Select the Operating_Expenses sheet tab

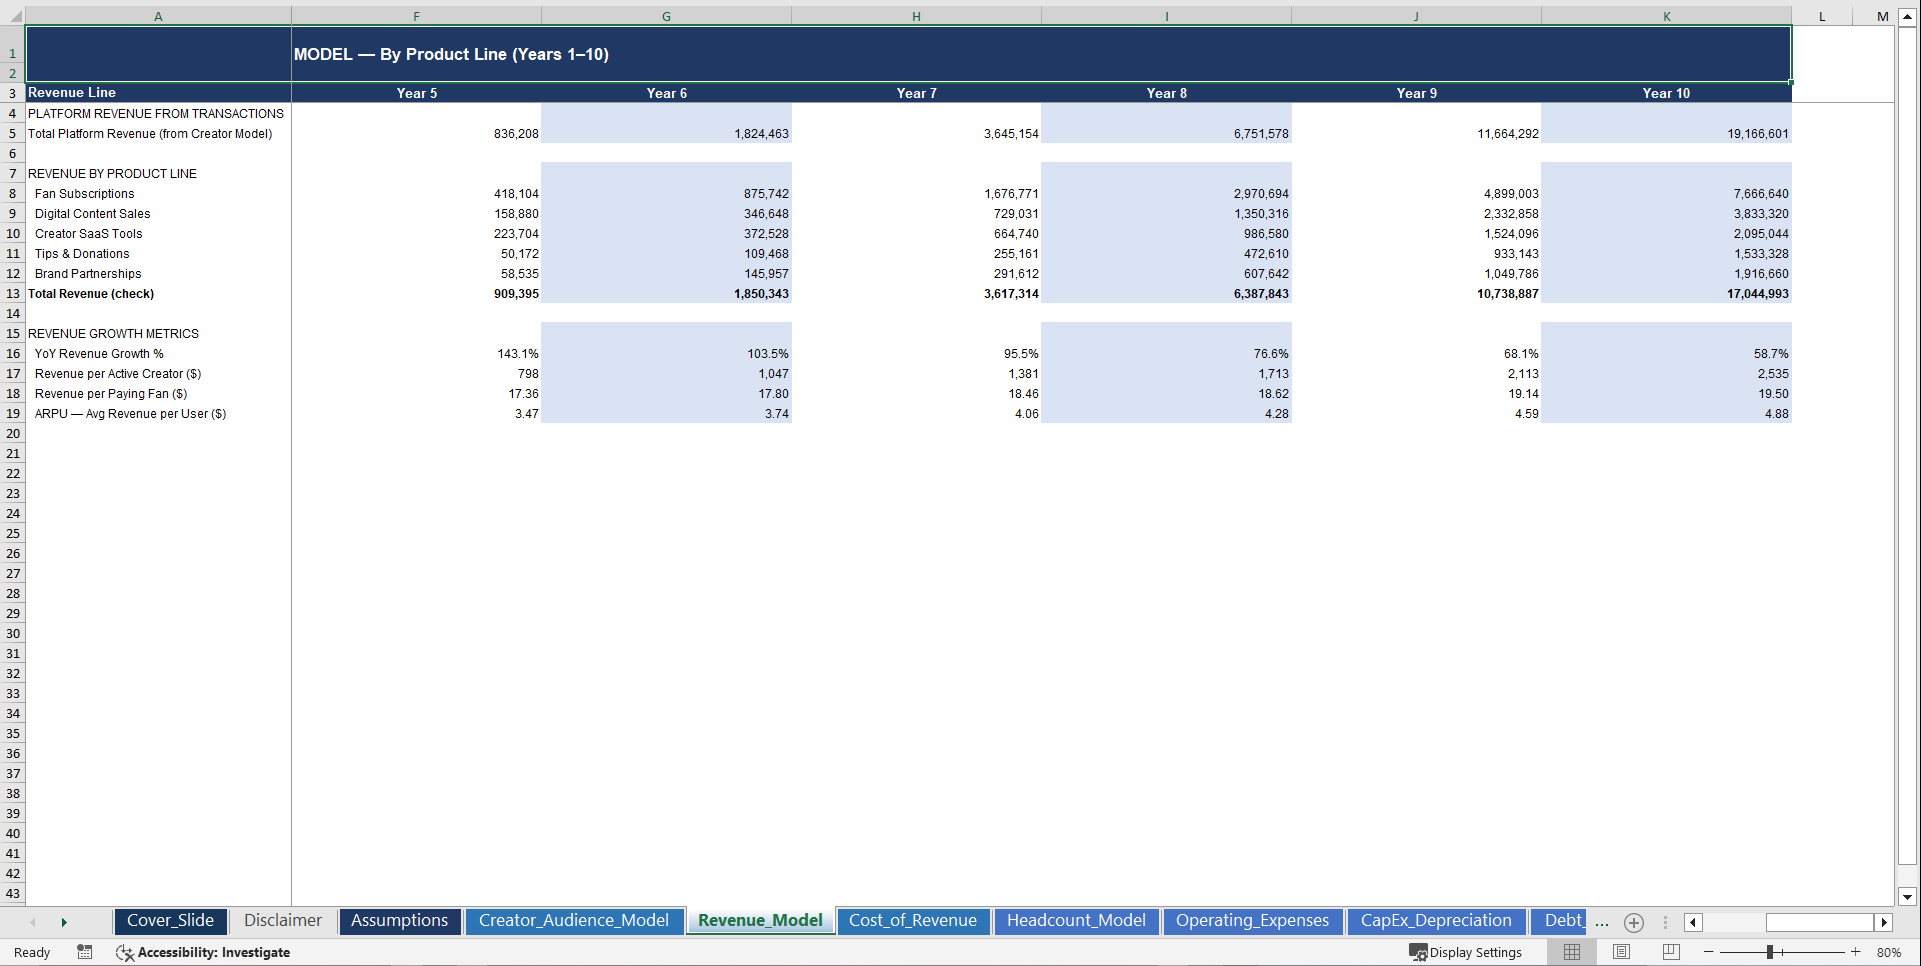tap(1252, 921)
